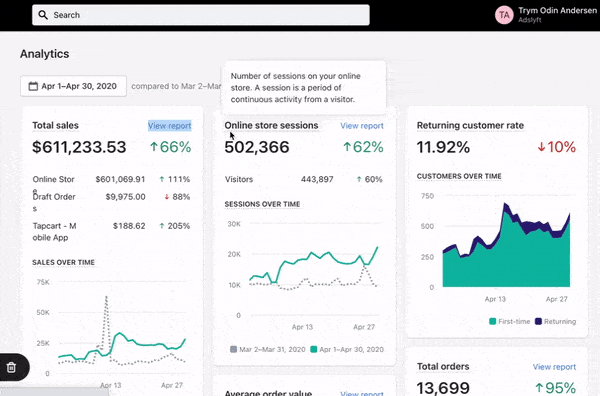
Task: Click the 111% Online Store change
Action: (x=174, y=179)
